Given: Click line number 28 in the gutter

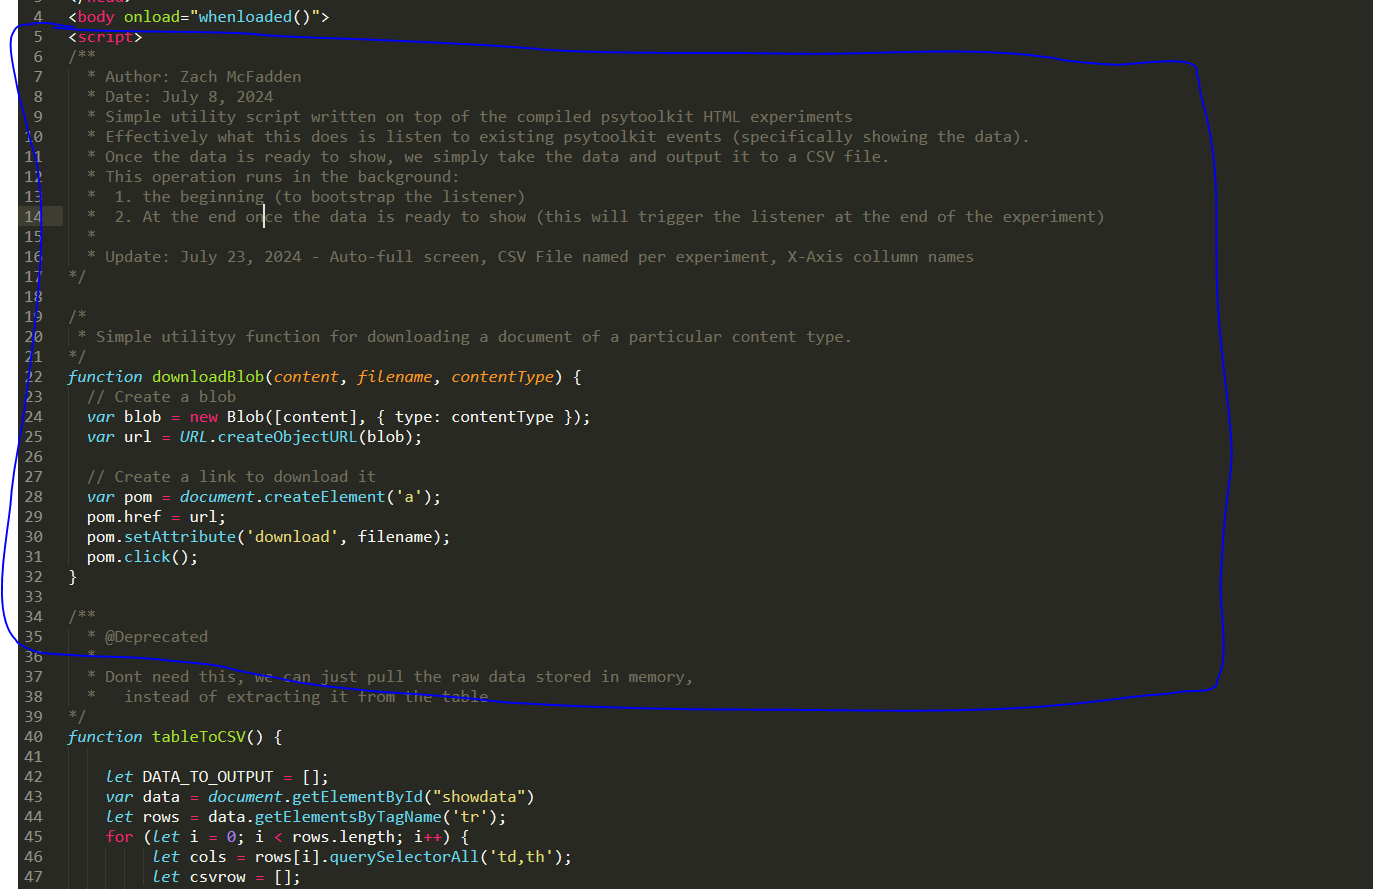Looking at the screenshot, I should click(x=33, y=497).
